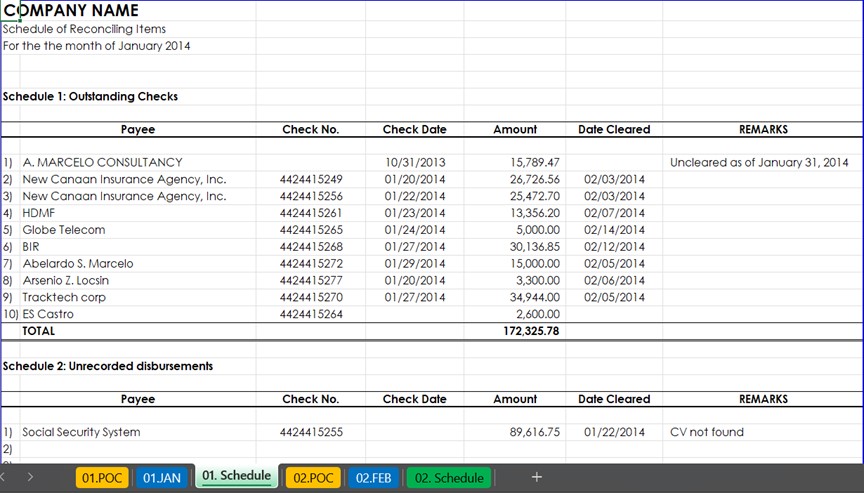
Task: Select amount 15,789.47
Action: (x=534, y=162)
